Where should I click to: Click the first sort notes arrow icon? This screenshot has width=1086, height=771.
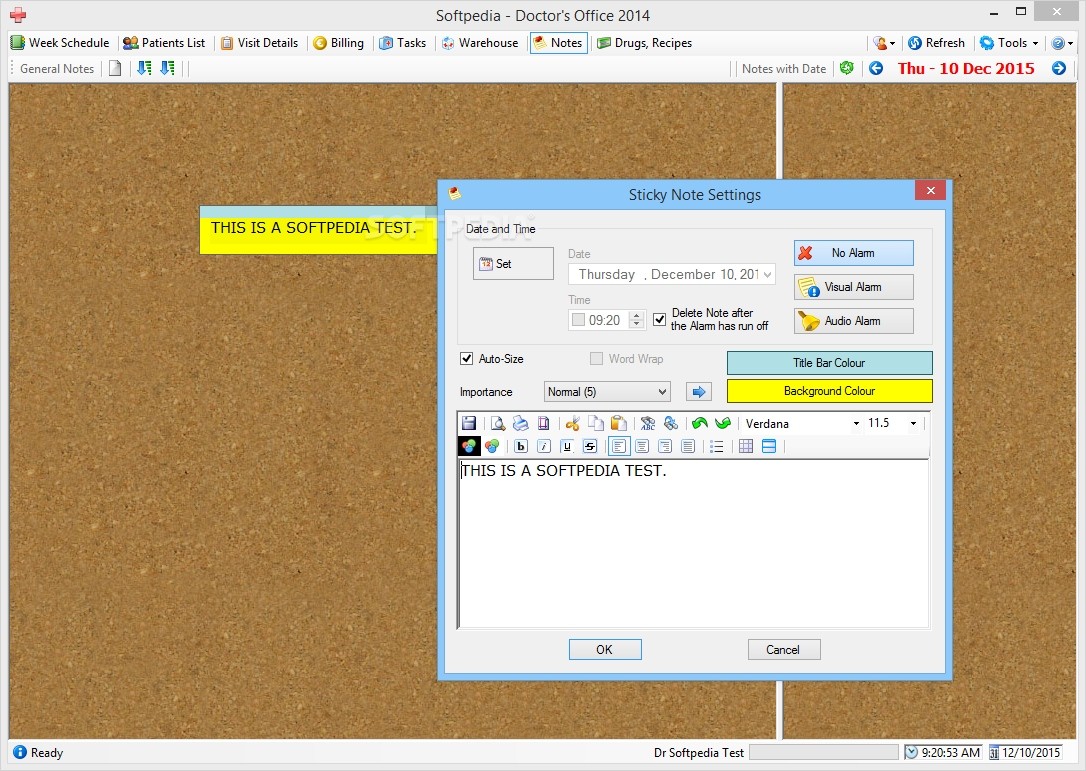tap(144, 68)
